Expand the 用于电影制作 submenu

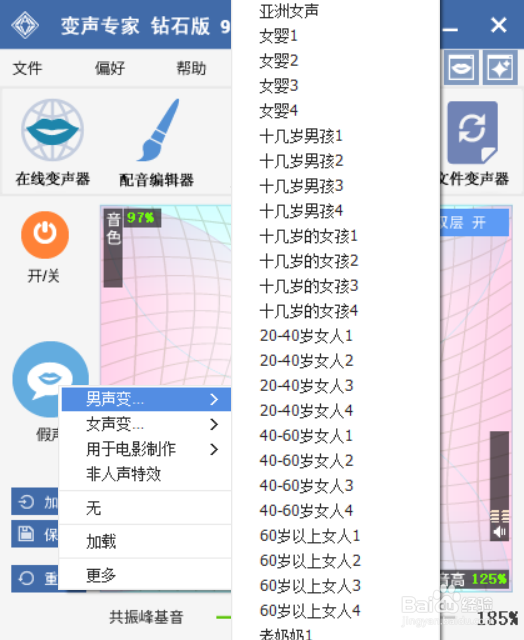146,449
